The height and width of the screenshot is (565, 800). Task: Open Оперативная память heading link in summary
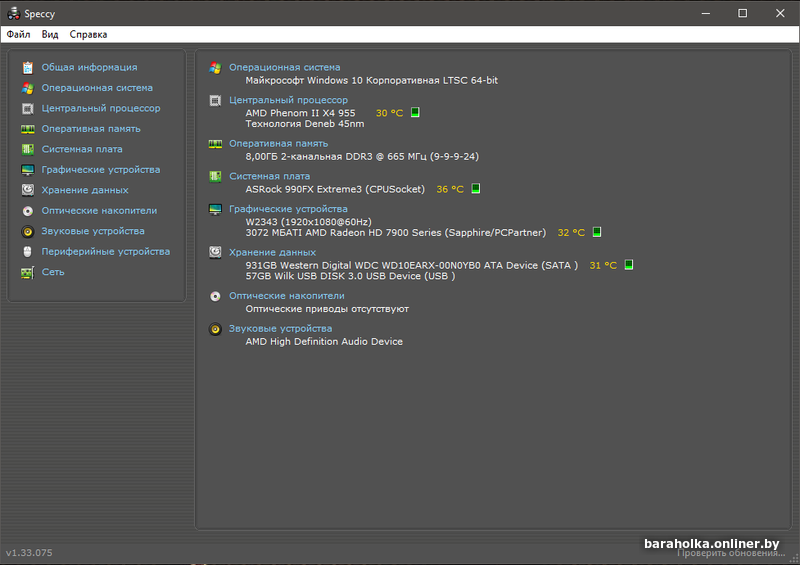278,143
